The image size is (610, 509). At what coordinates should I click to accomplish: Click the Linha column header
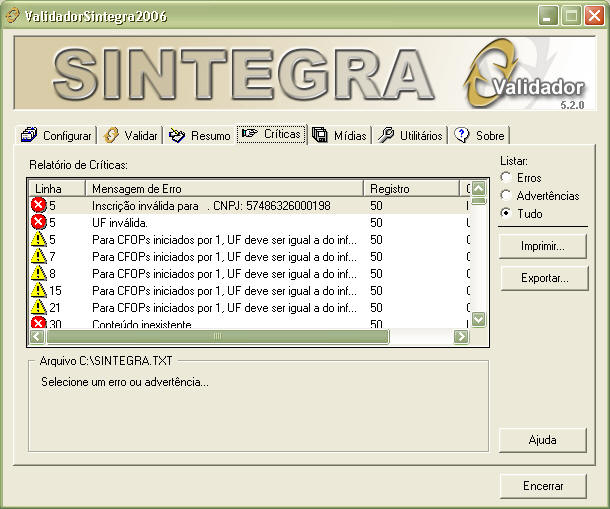pyautogui.click(x=57, y=189)
